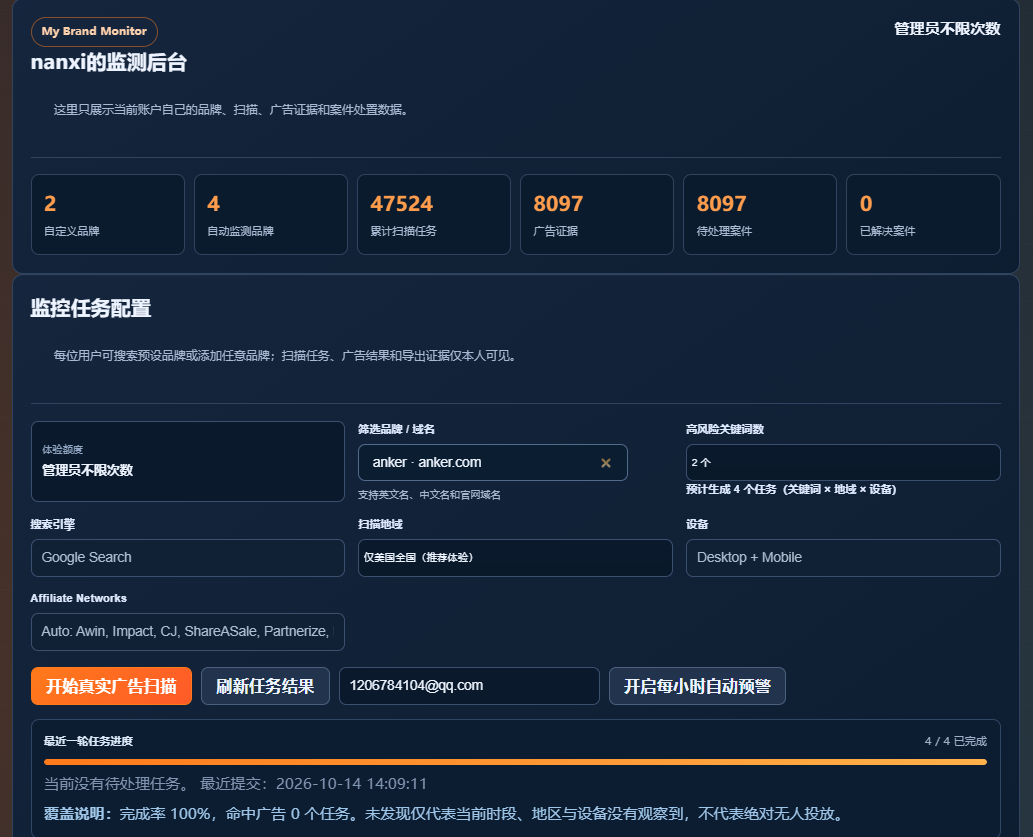
Task: Open the 扫描地域 dropdown showing 仅美国全国
Action: 515,558
